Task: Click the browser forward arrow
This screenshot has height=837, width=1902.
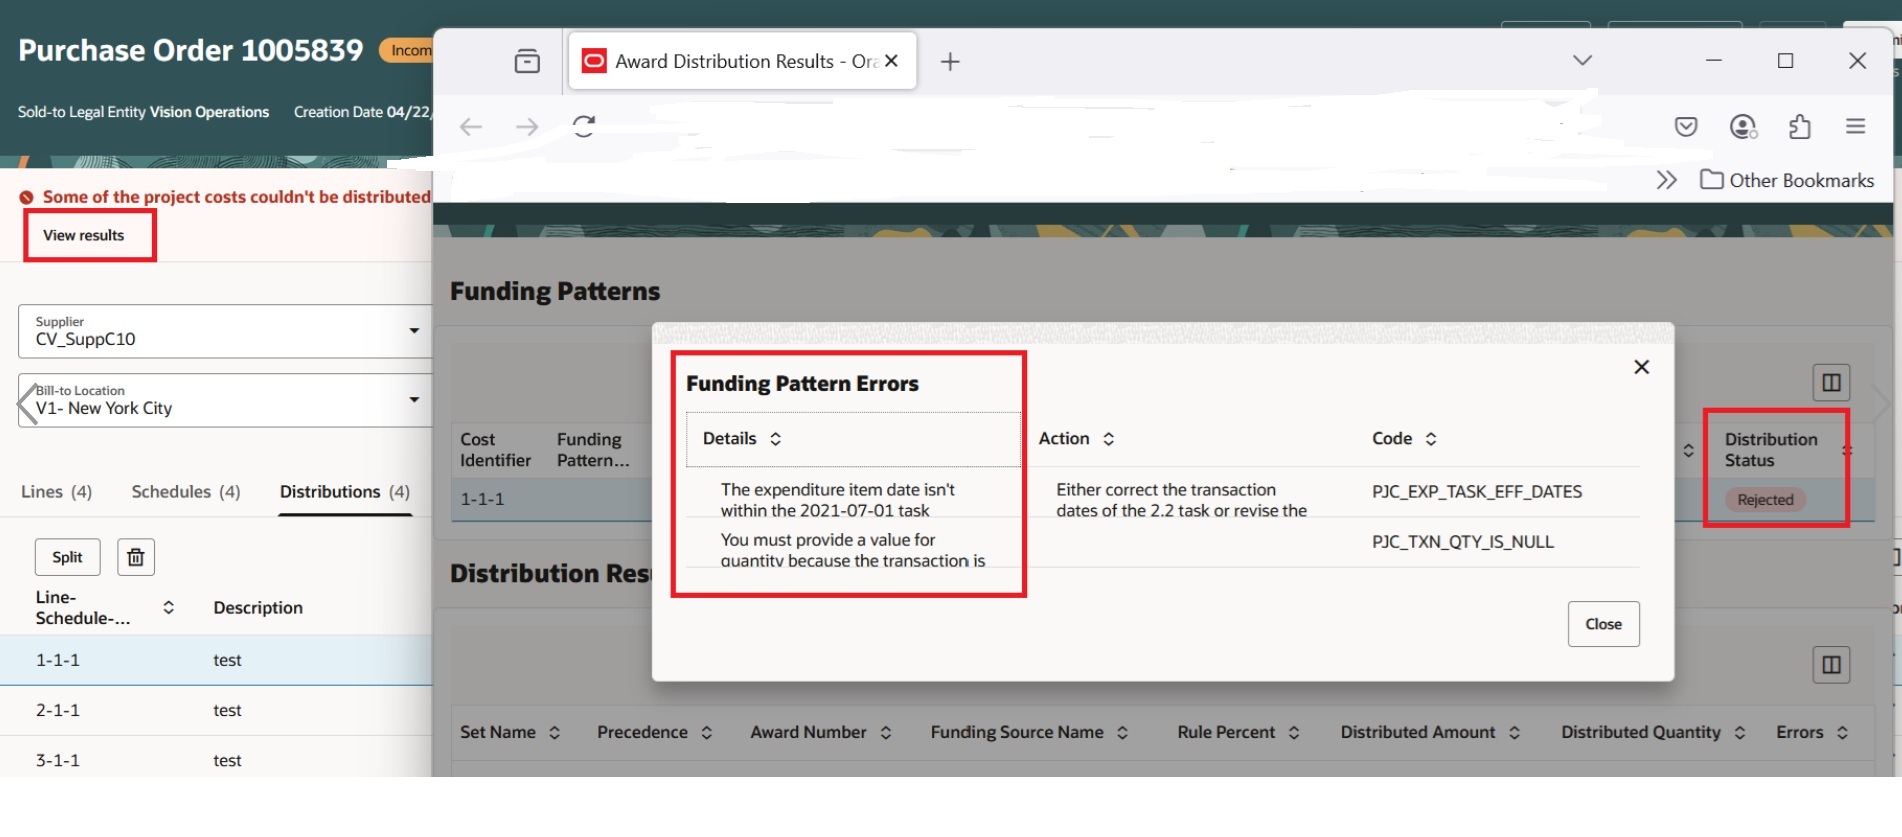Action: tap(527, 127)
